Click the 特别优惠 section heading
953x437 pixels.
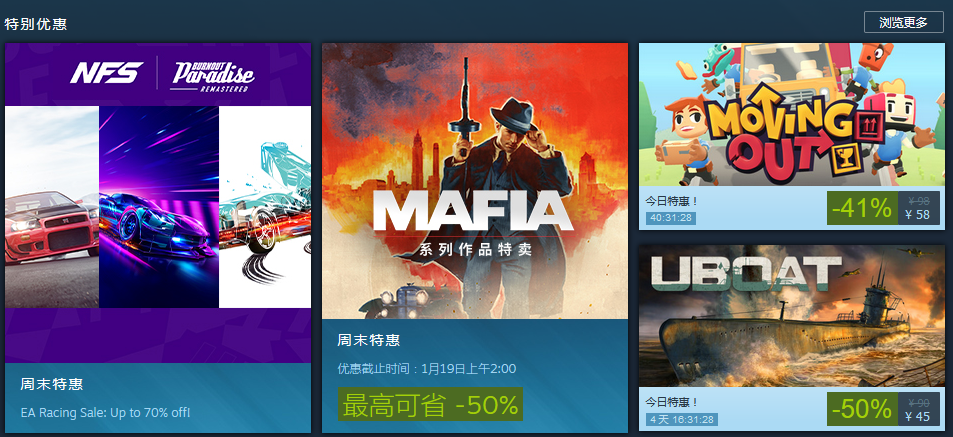[35, 24]
